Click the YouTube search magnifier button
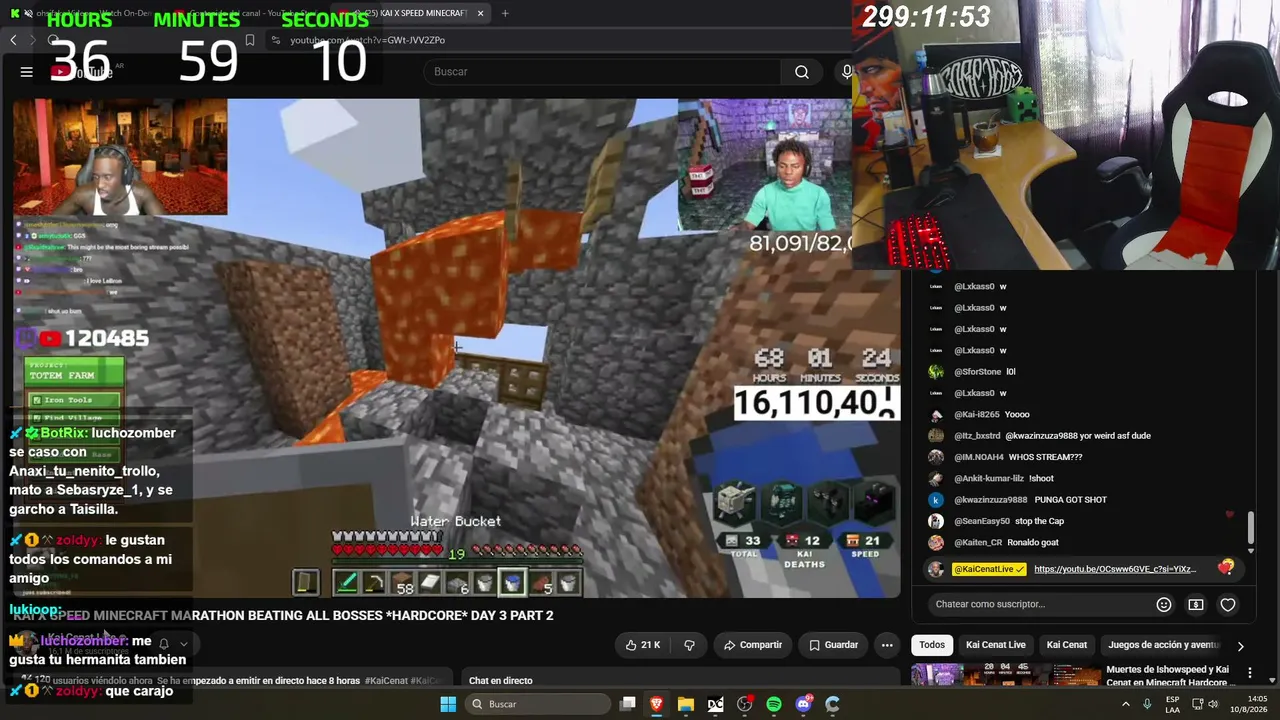The image size is (1280, 720). click(x=802, y=72)
